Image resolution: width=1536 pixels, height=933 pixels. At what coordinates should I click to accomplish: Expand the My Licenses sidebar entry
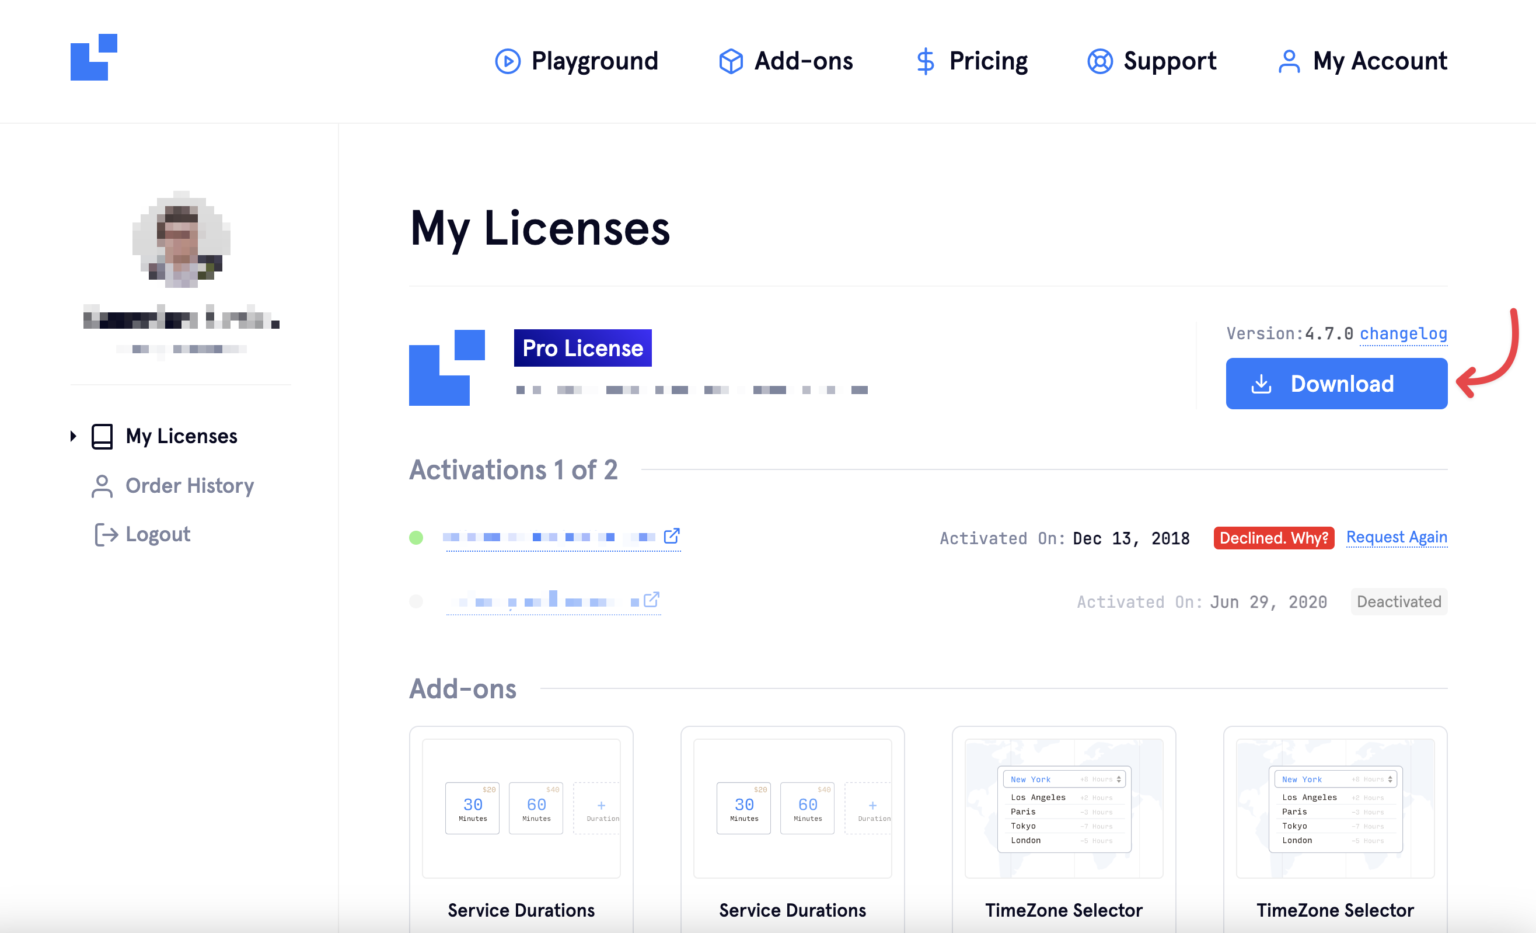pos(73,436)
